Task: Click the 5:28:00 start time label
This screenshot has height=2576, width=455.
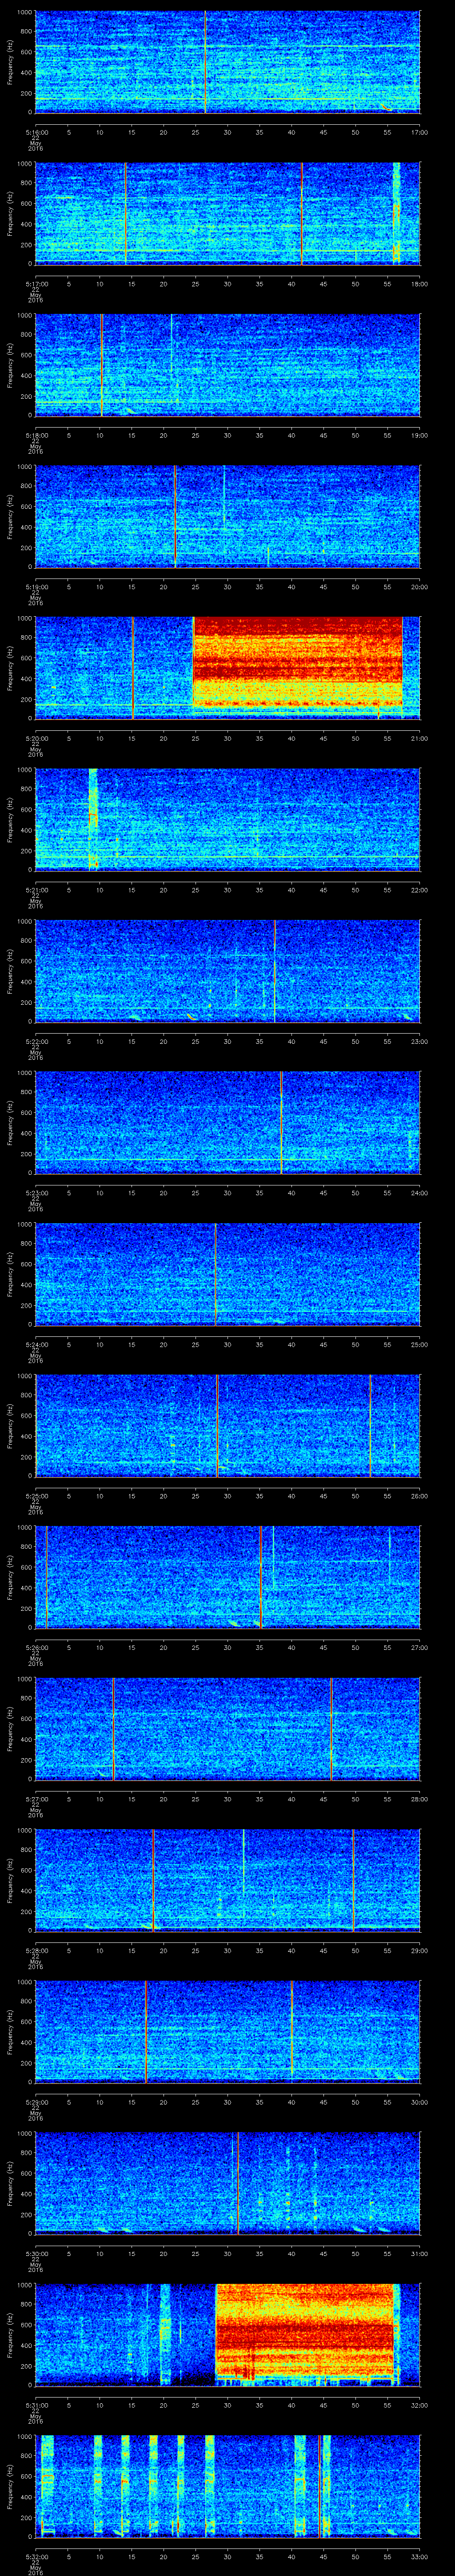Action: 36,1950
